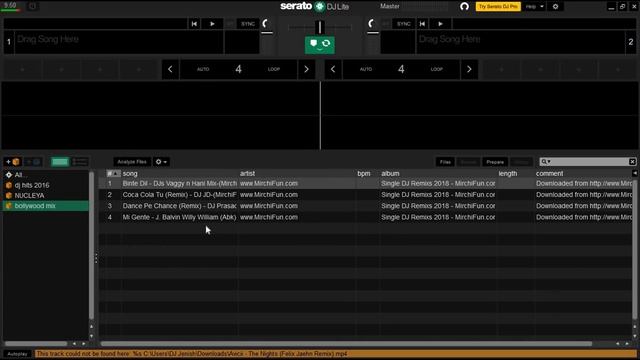Click Autoplay toggle at bottom left
This screenshot has width=640, height=360.
17,354
